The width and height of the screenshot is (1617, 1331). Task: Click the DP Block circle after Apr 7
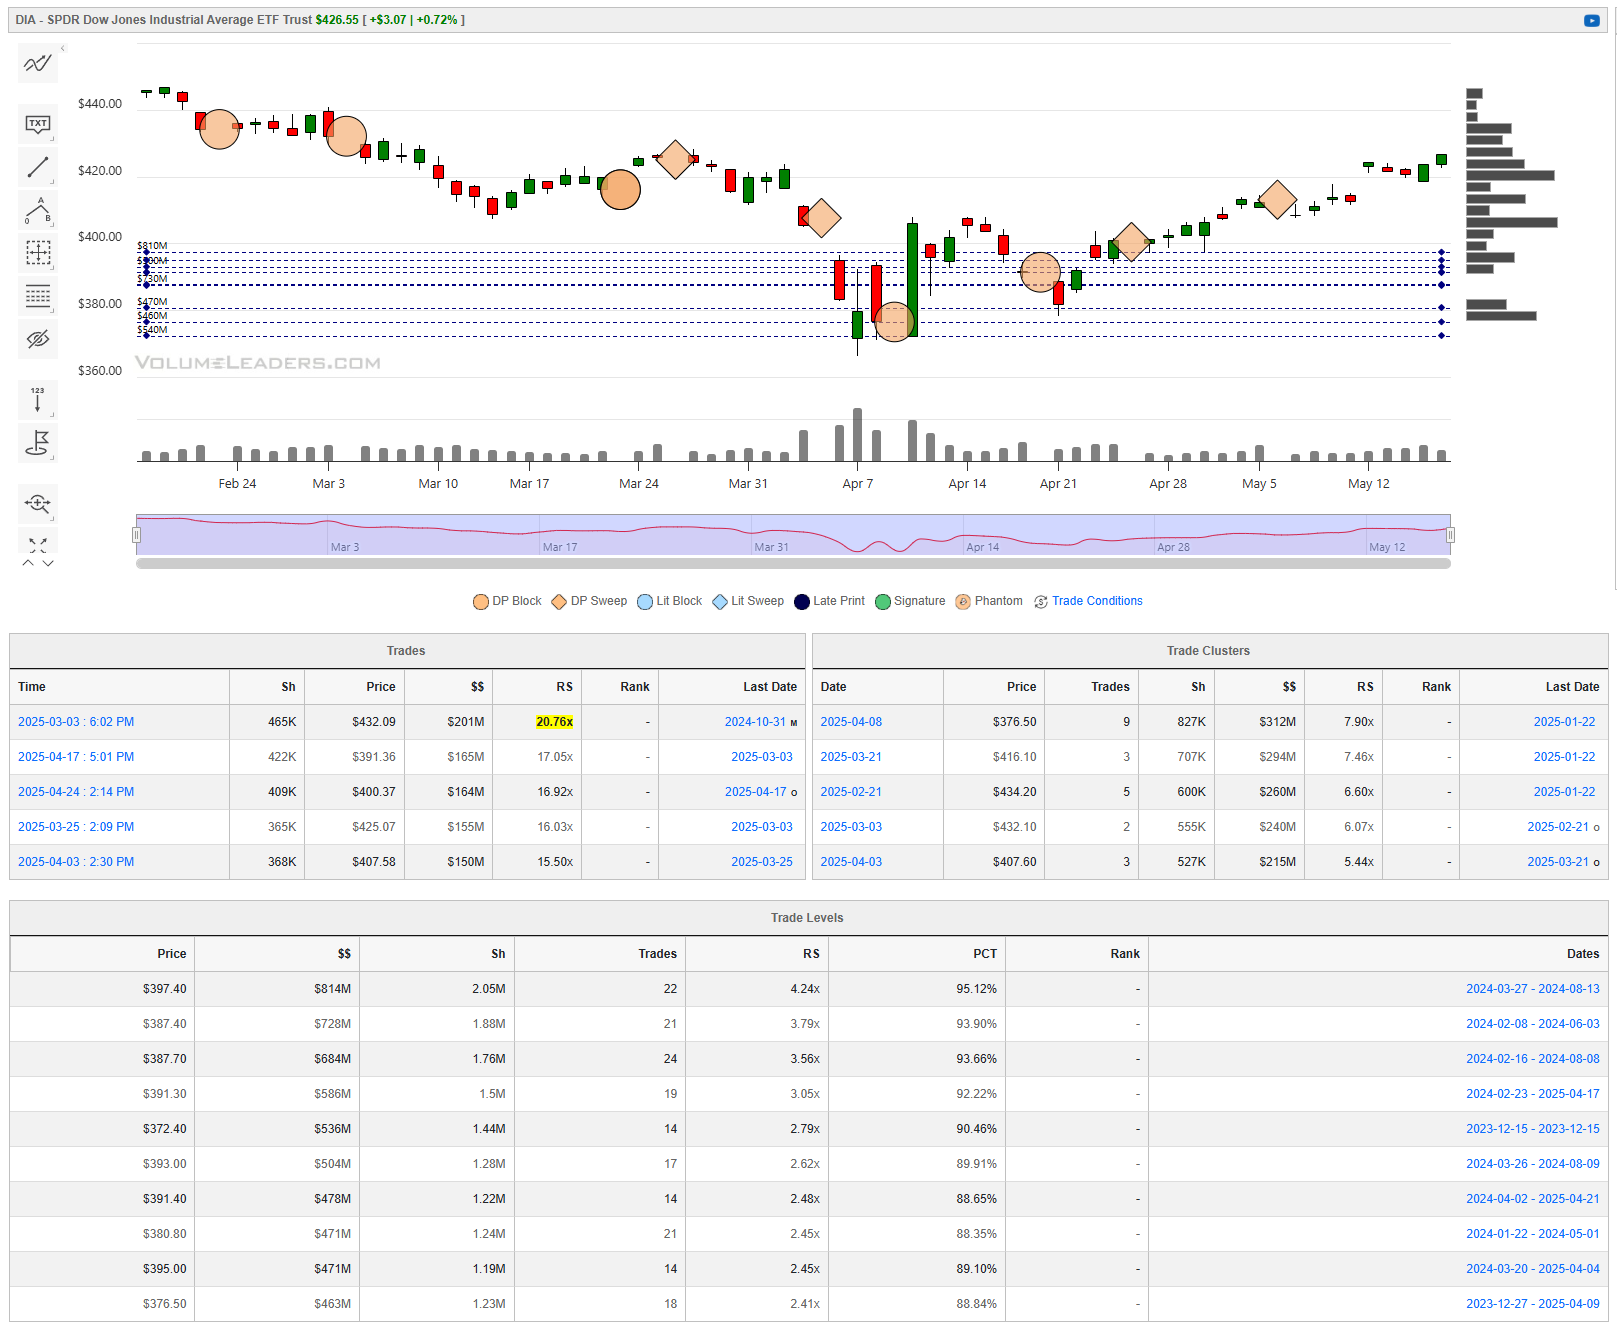tap(894, 322)
